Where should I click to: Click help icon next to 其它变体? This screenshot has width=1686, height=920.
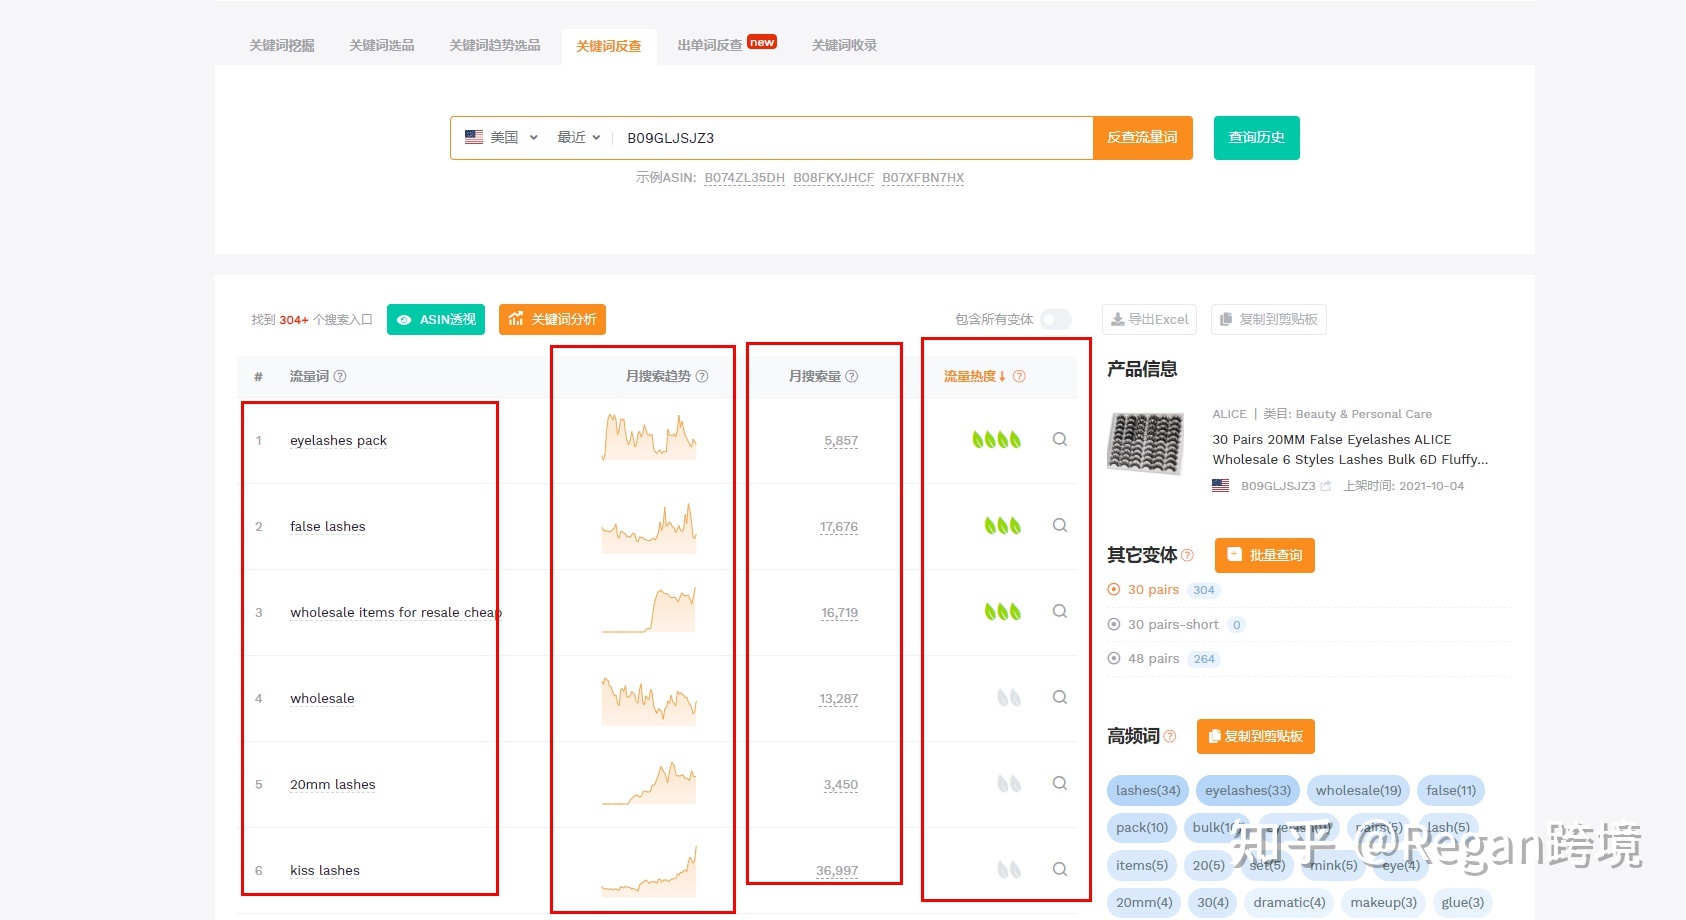(x=1187, y=555)
